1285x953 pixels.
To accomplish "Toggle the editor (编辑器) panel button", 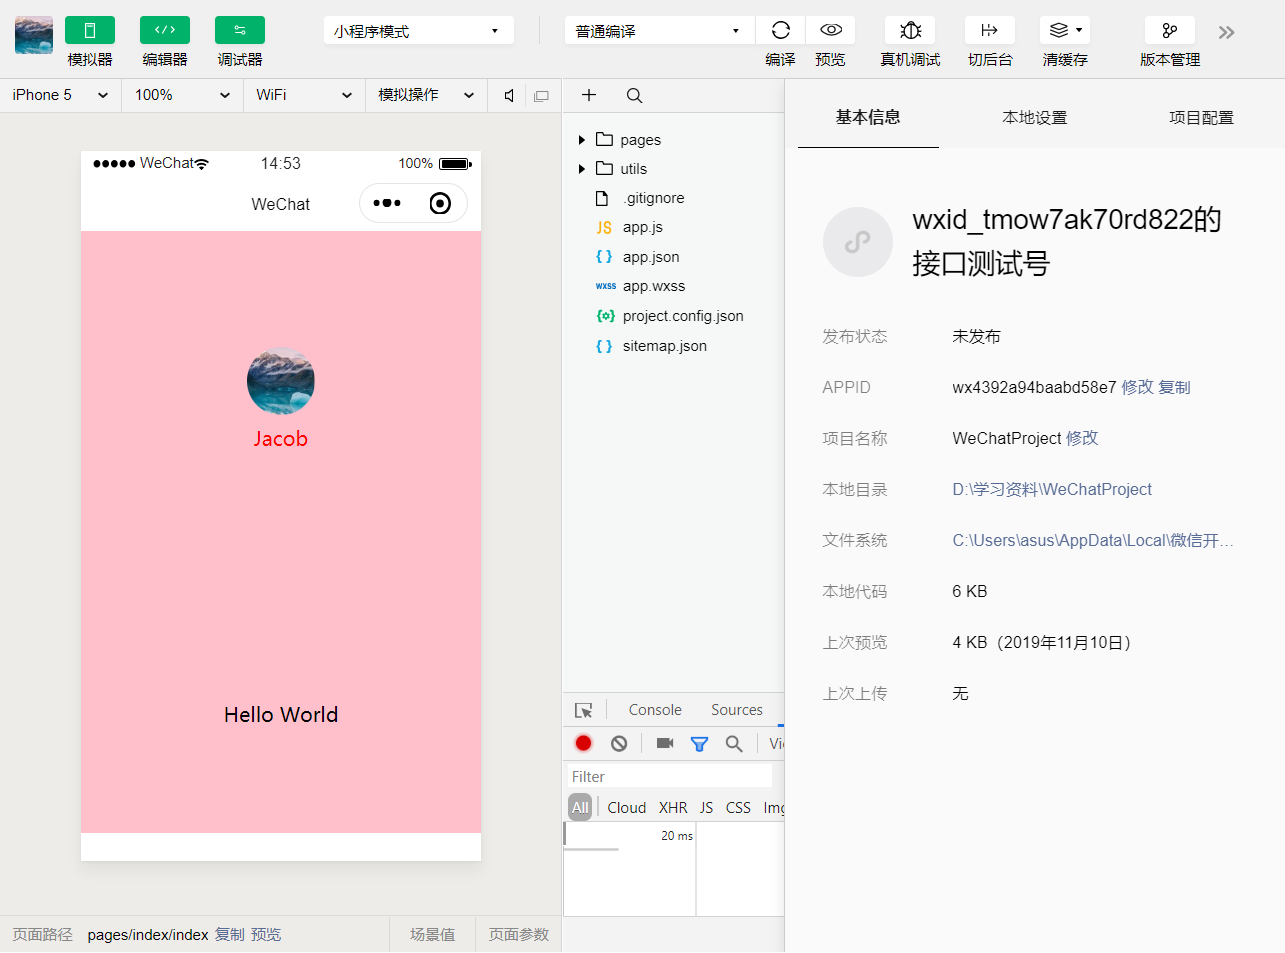I will click(165, 30).
